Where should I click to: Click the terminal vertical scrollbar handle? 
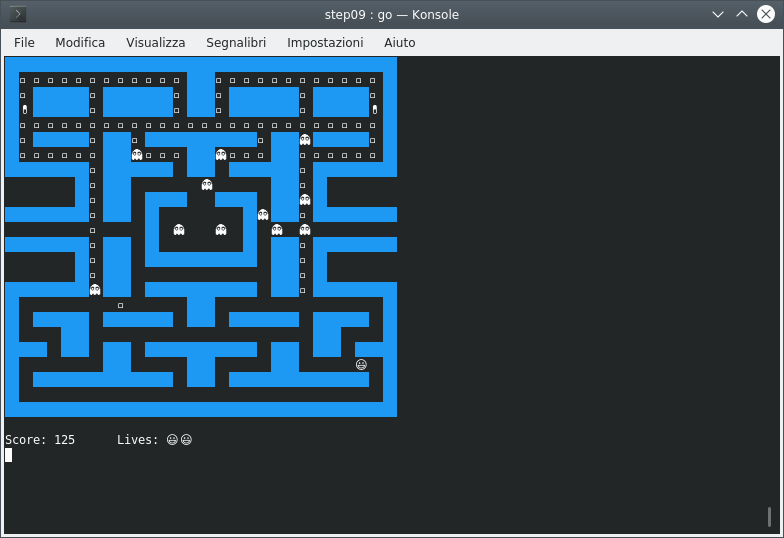coord(769,517)
